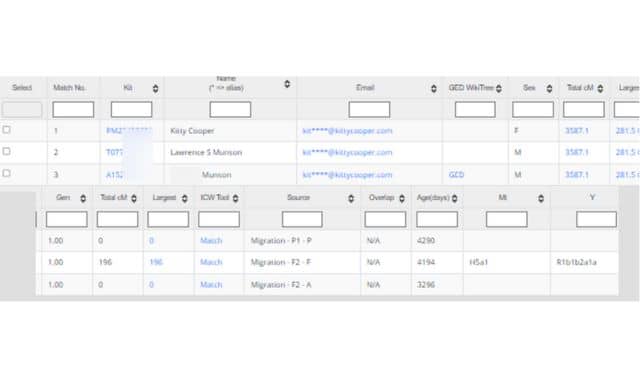
Task: Sort lower table by Gen arrows
Action: (83, 198)
